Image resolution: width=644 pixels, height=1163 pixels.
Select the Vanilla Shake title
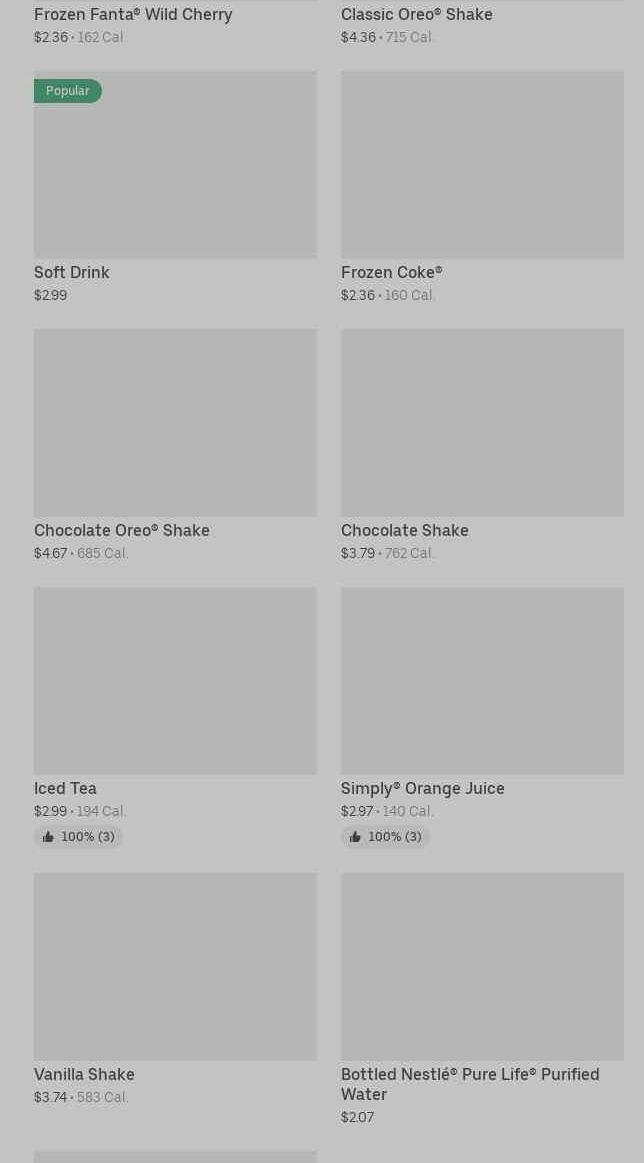coord(84,1074)
